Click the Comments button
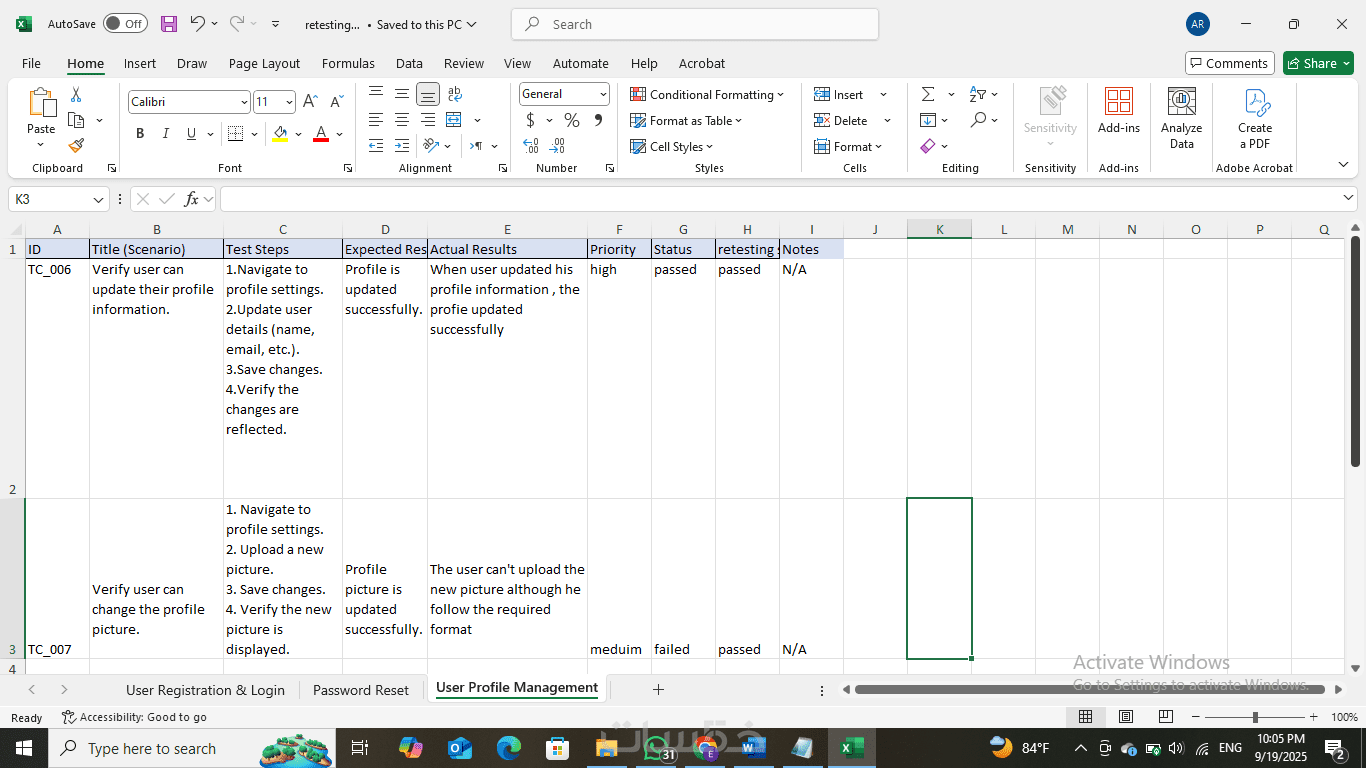This screenshot has width=1366, height=768. [x=1230, y=63]
